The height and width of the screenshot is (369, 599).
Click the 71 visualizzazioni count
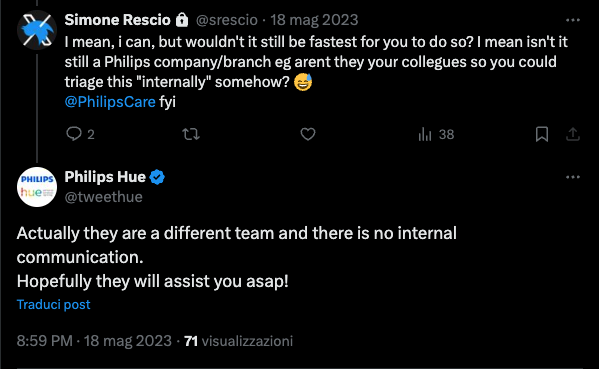click(x=238, y=341)
